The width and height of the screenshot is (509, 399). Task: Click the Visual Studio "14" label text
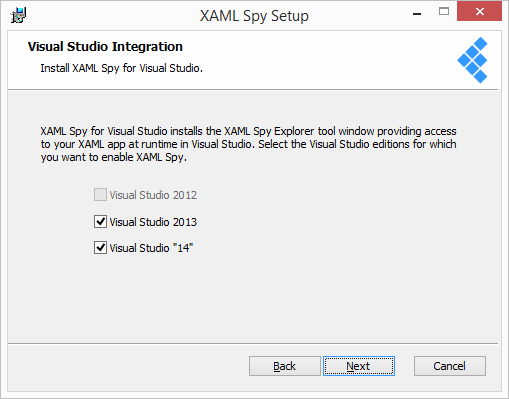(x=151, y=248)
